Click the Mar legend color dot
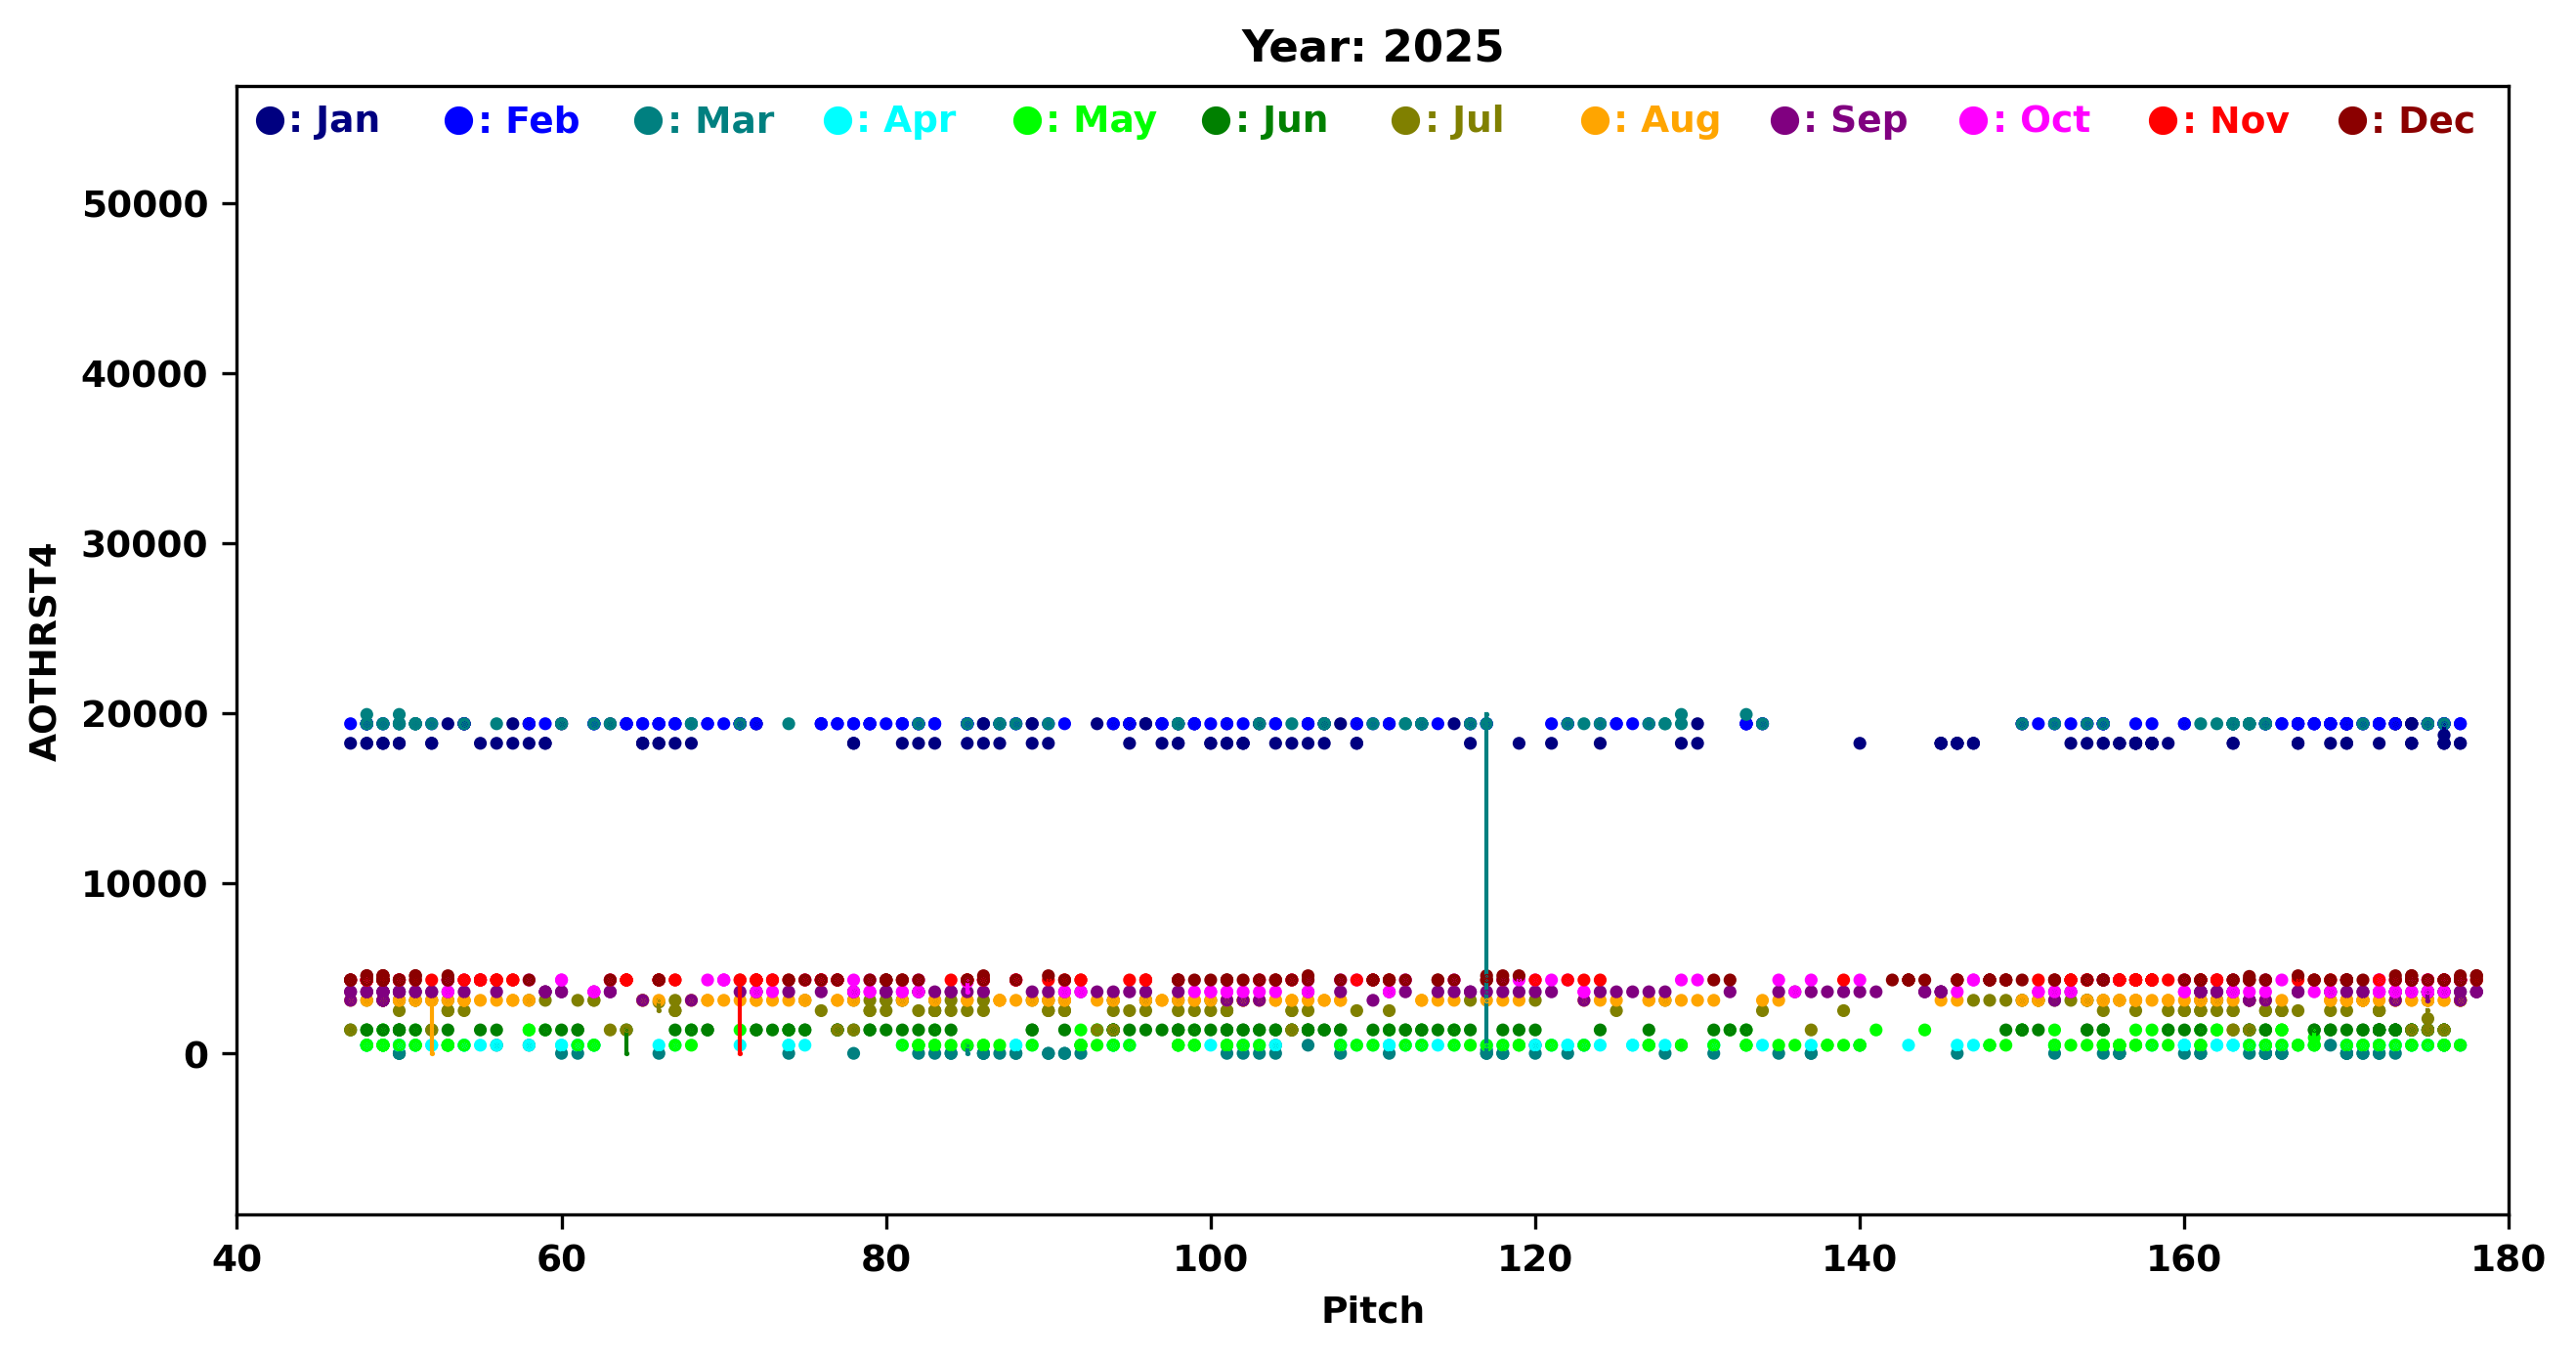The width and height of the screenshot is (2576, 1359). tap(648, 121)
